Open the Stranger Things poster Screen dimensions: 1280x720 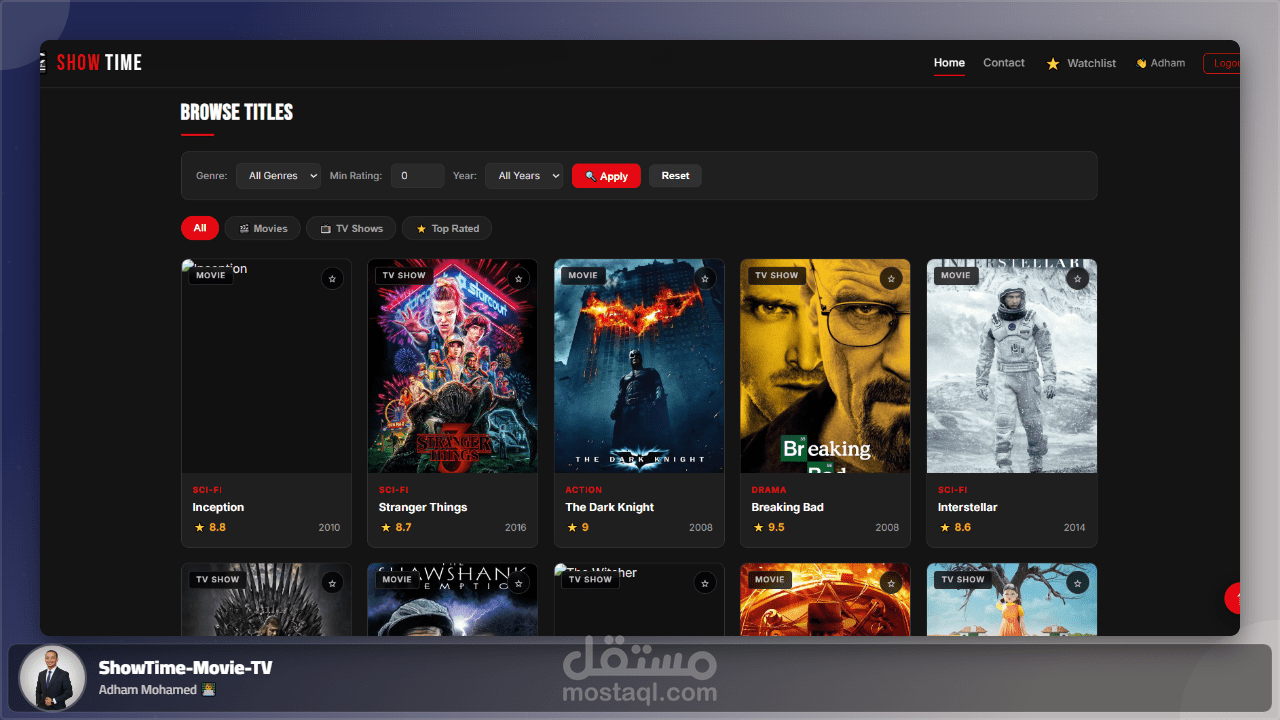click(x=452, y=366)
